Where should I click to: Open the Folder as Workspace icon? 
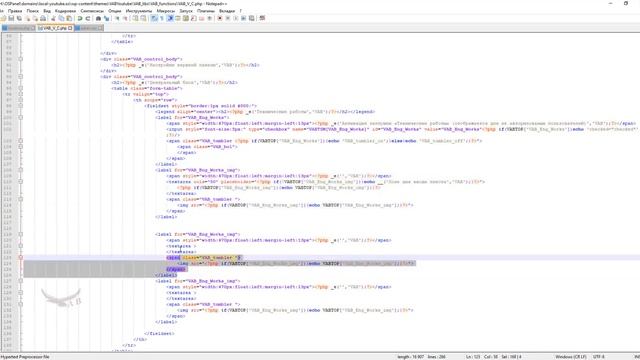[x=201, y=18]
